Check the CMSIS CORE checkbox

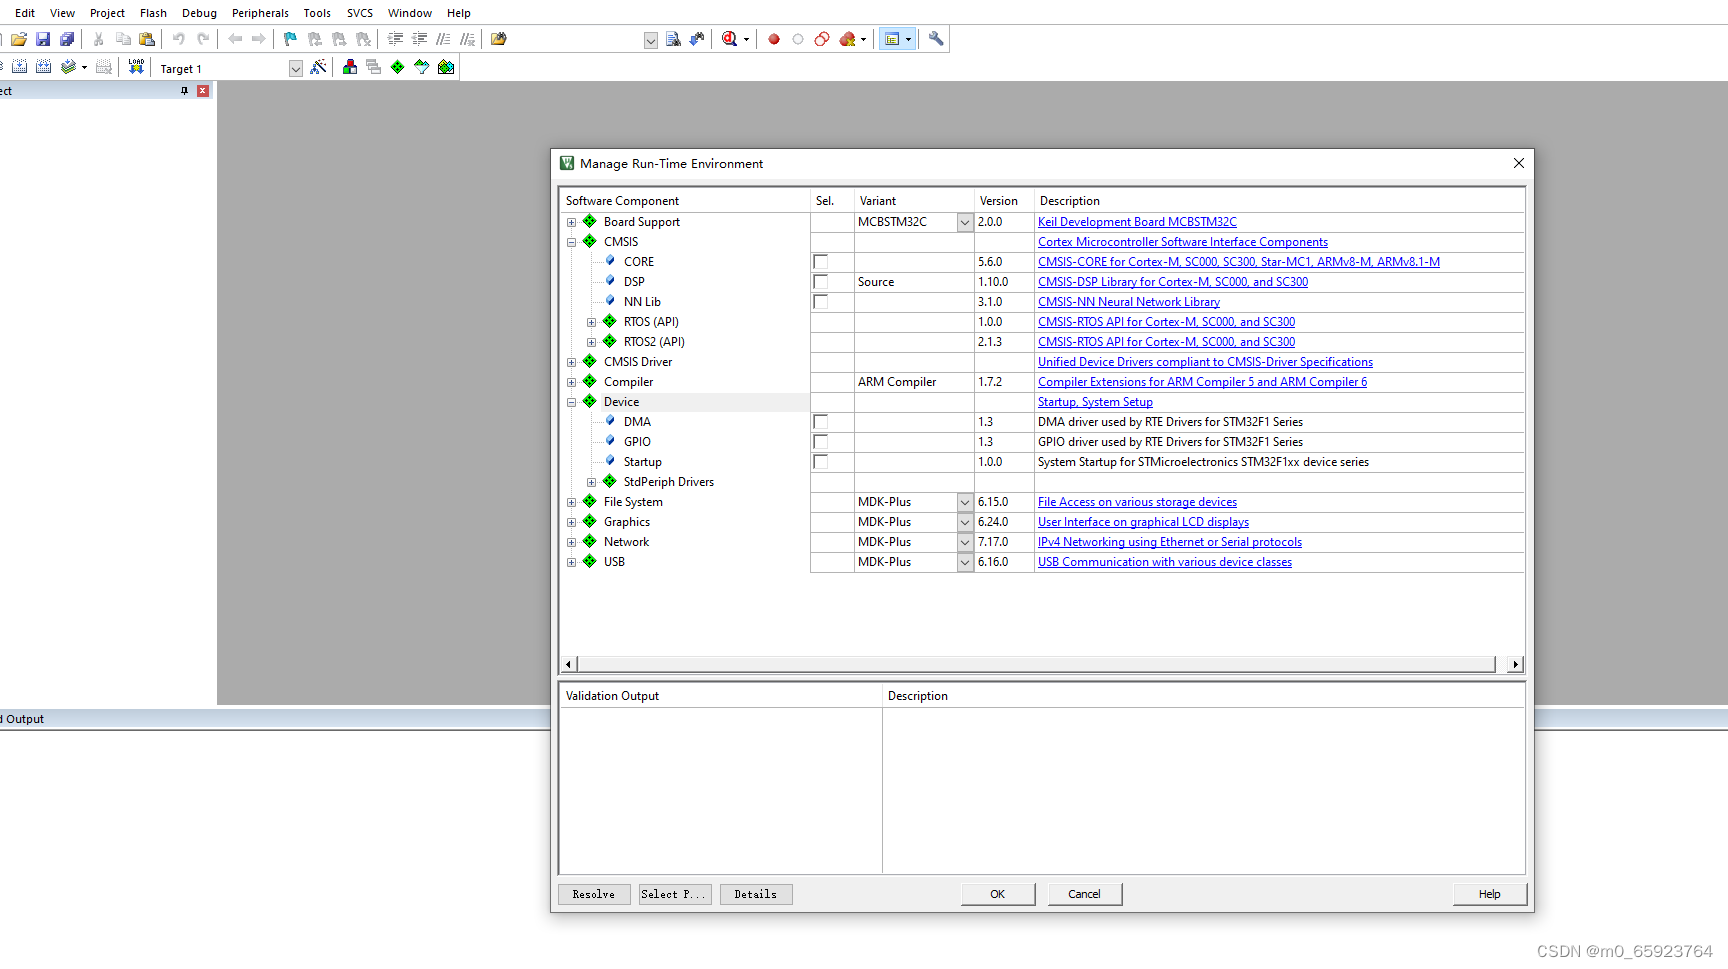coord(821,262)
